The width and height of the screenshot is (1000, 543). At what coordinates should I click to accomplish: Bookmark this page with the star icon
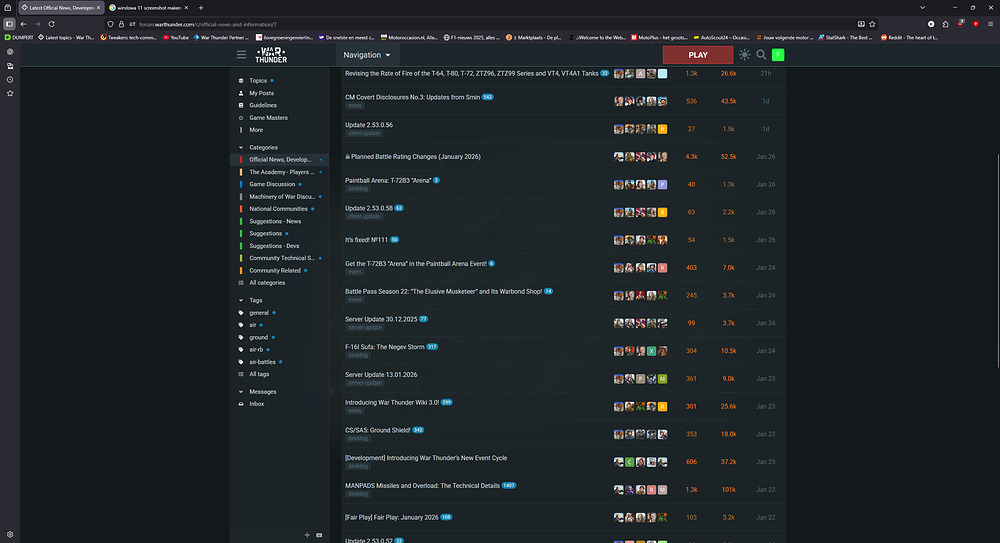(931, 23)
